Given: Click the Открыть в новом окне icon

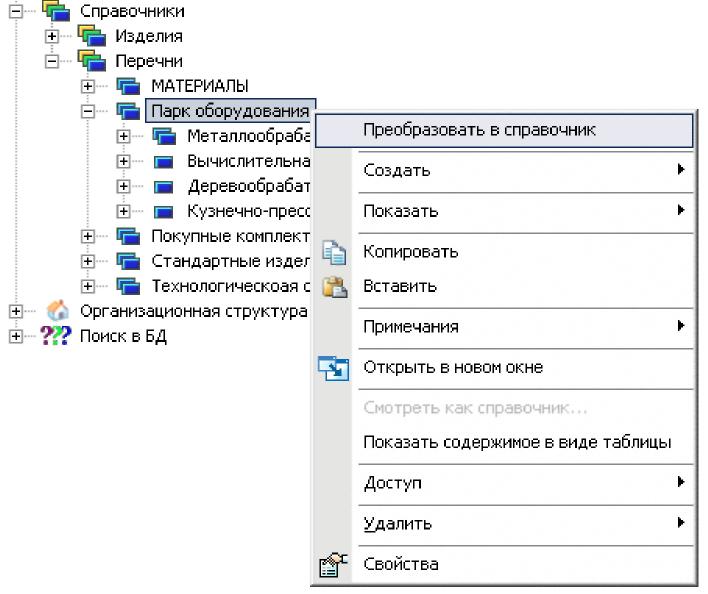Looking at the screenshot, I should point(334,367).
